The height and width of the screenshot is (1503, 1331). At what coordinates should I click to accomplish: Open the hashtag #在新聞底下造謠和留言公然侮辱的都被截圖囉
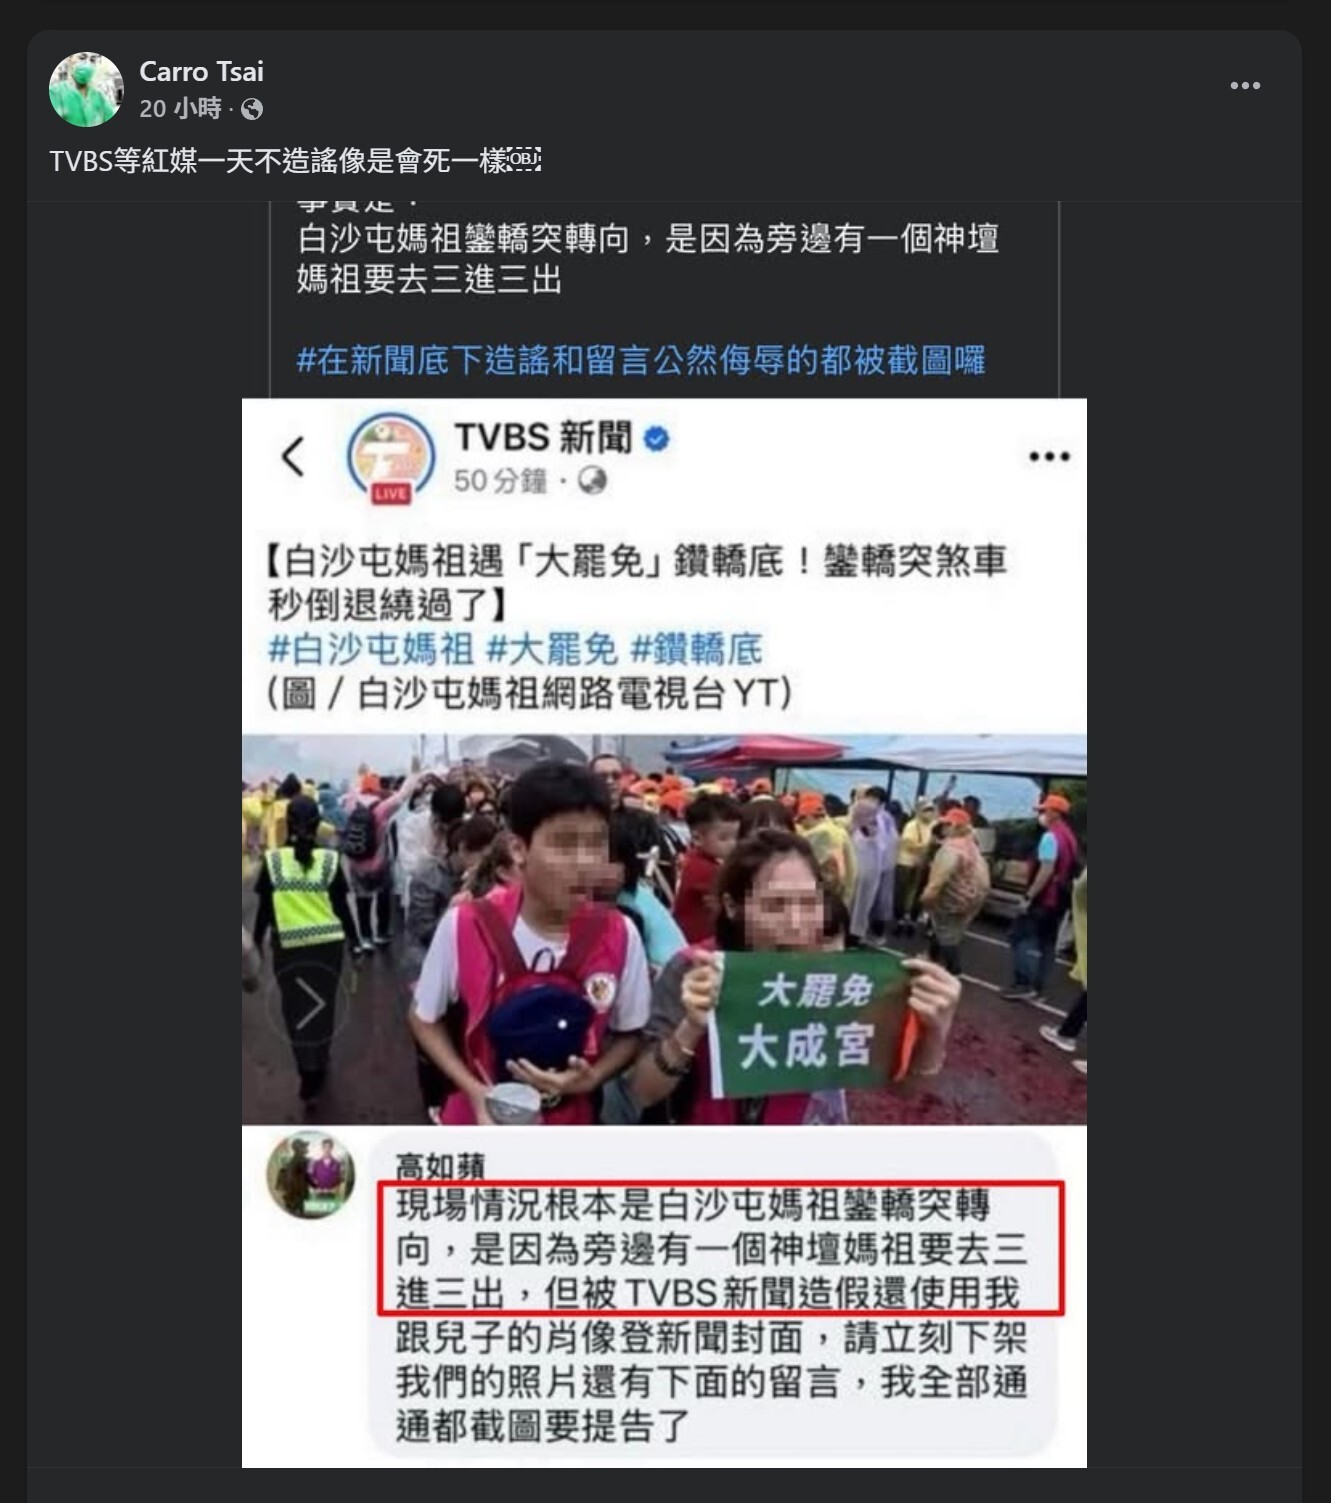tap(641, 360)
